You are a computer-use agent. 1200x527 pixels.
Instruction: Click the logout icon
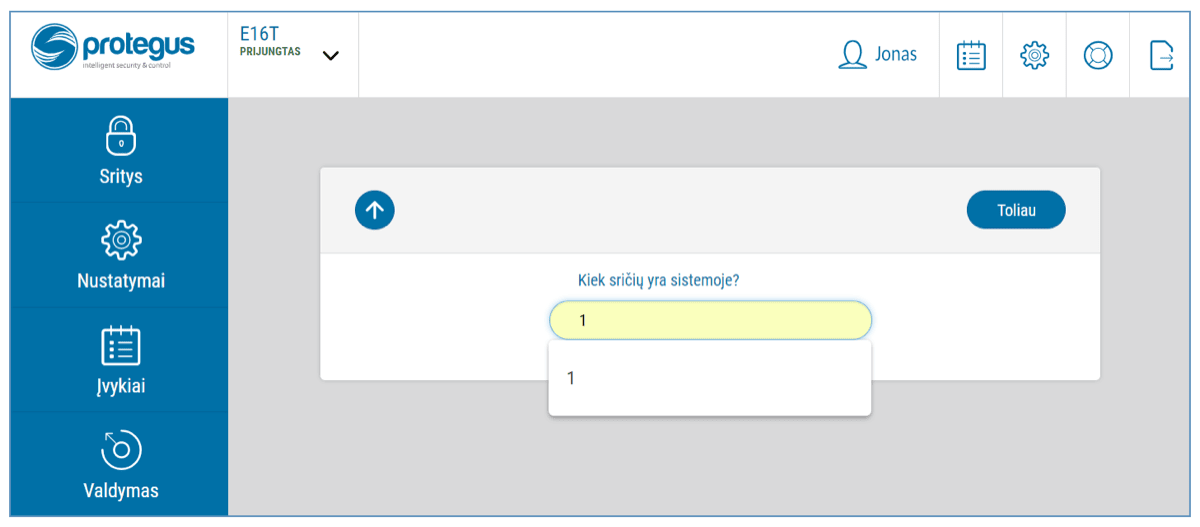pos(1162,55)
